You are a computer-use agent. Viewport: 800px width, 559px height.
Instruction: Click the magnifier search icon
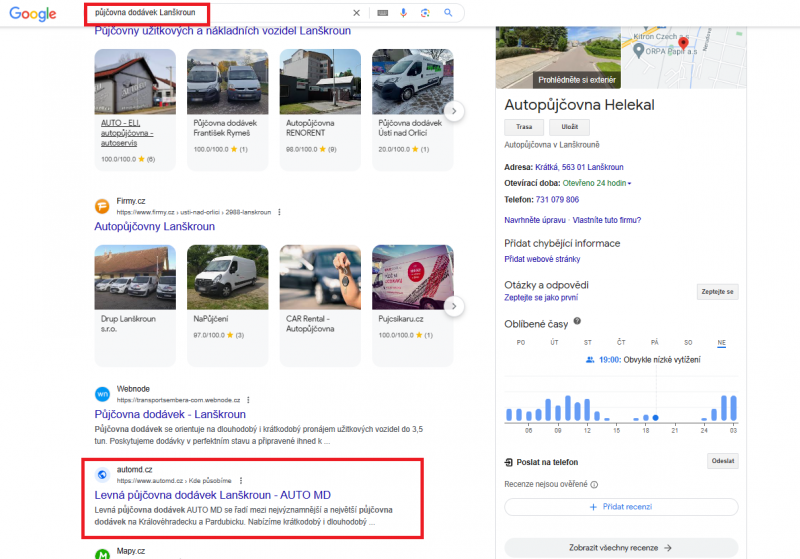(448, 13)
